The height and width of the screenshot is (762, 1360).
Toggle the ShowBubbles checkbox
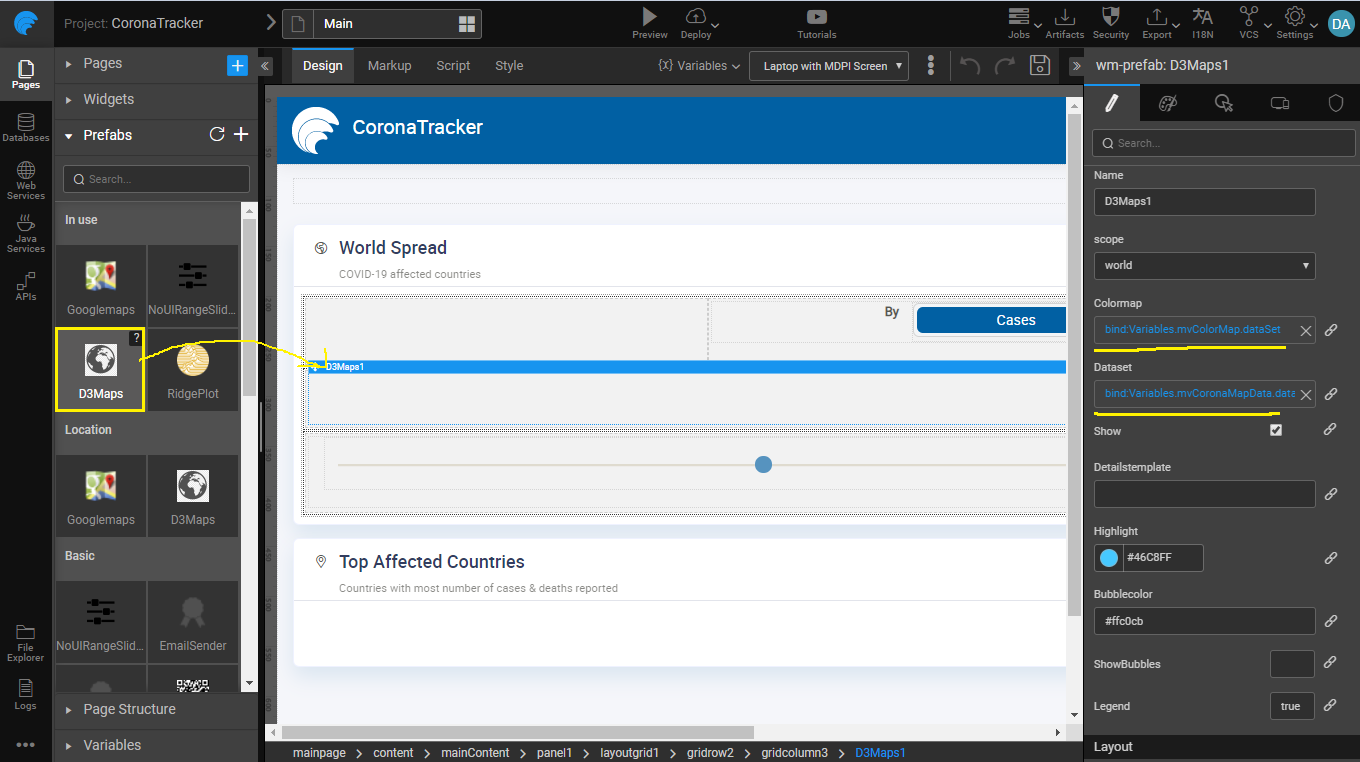pyautogui.click(x=1291, y=664)
